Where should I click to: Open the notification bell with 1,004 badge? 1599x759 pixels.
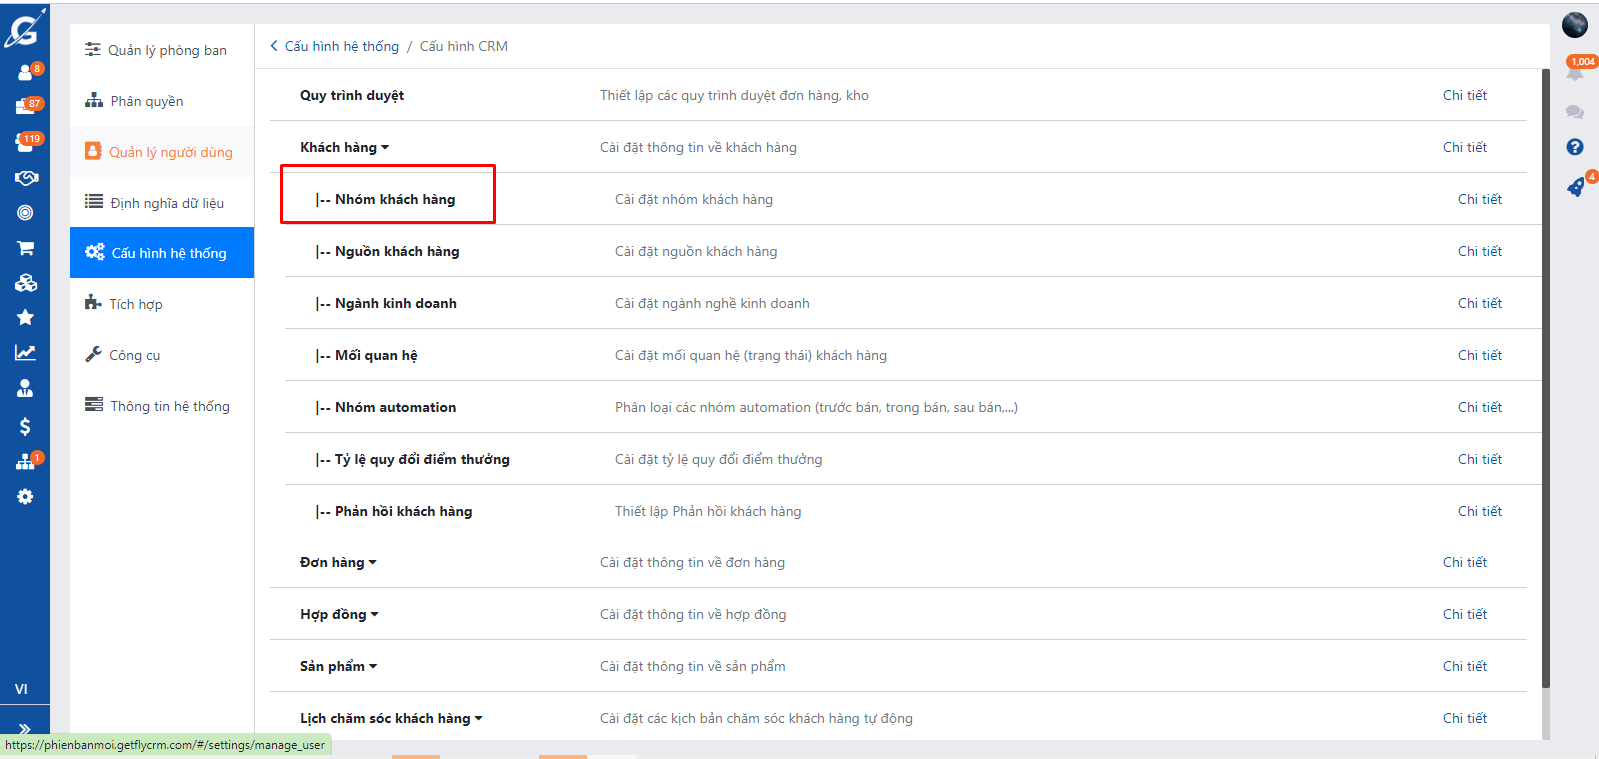(1575, 72)
